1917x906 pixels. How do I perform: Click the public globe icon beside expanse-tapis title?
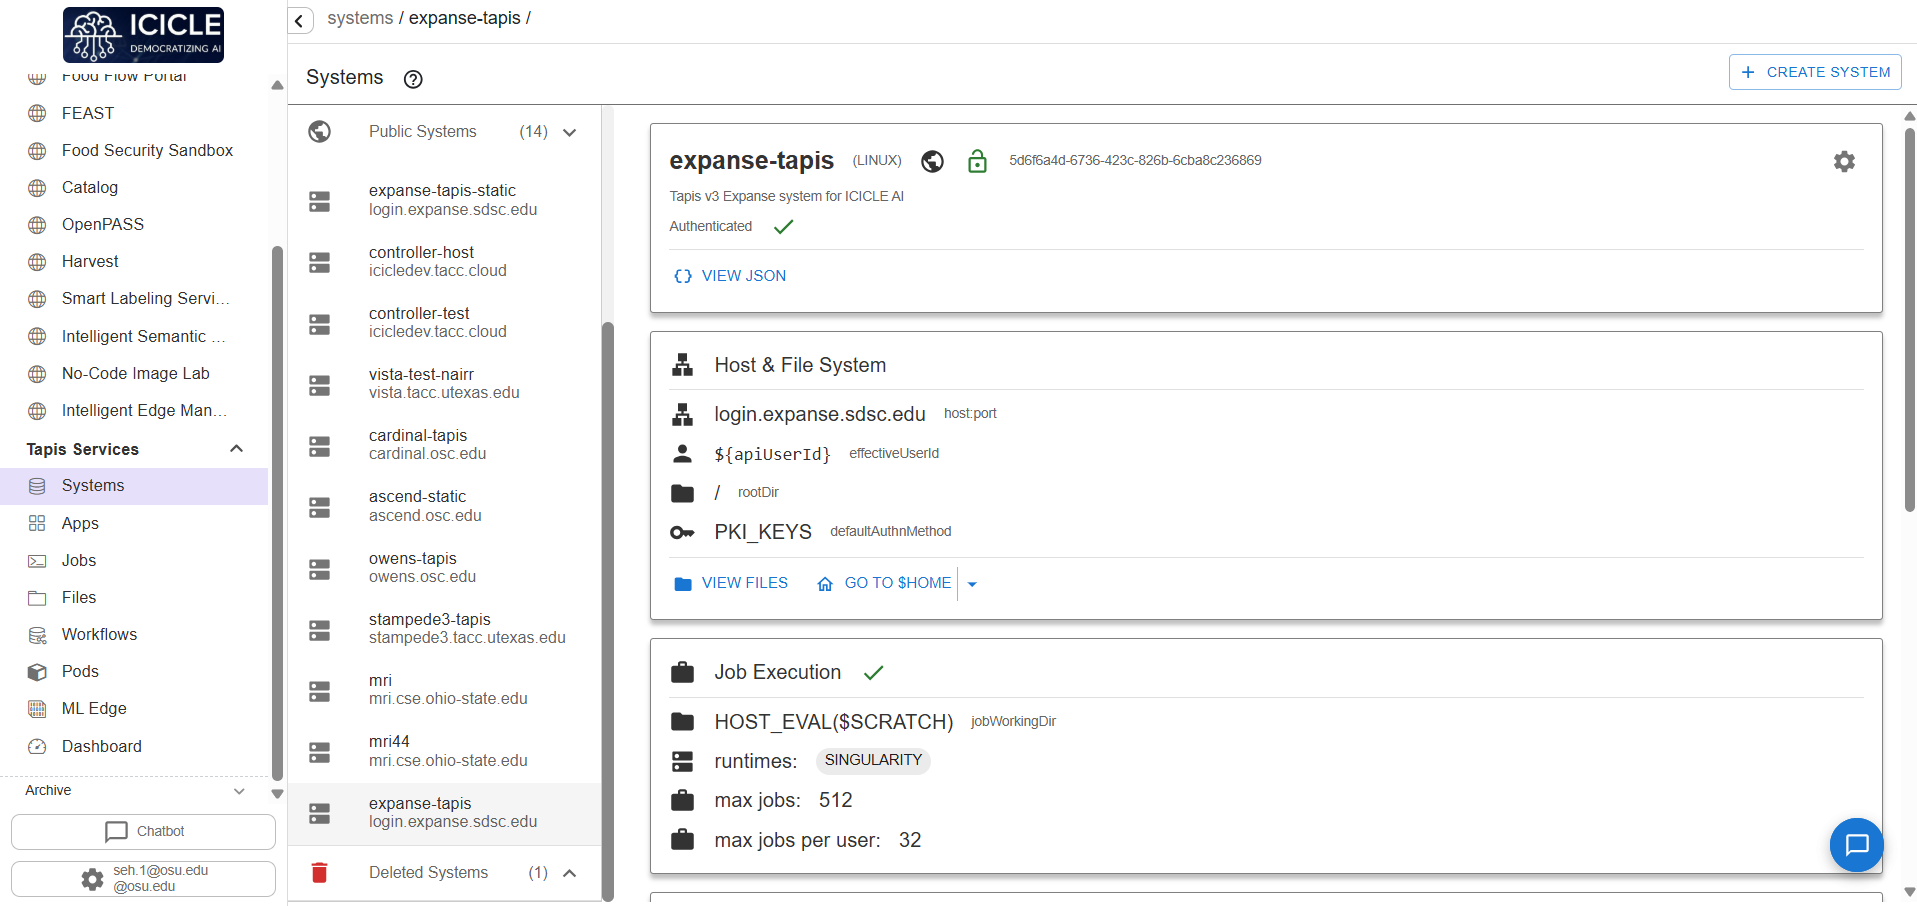[932, 161]
